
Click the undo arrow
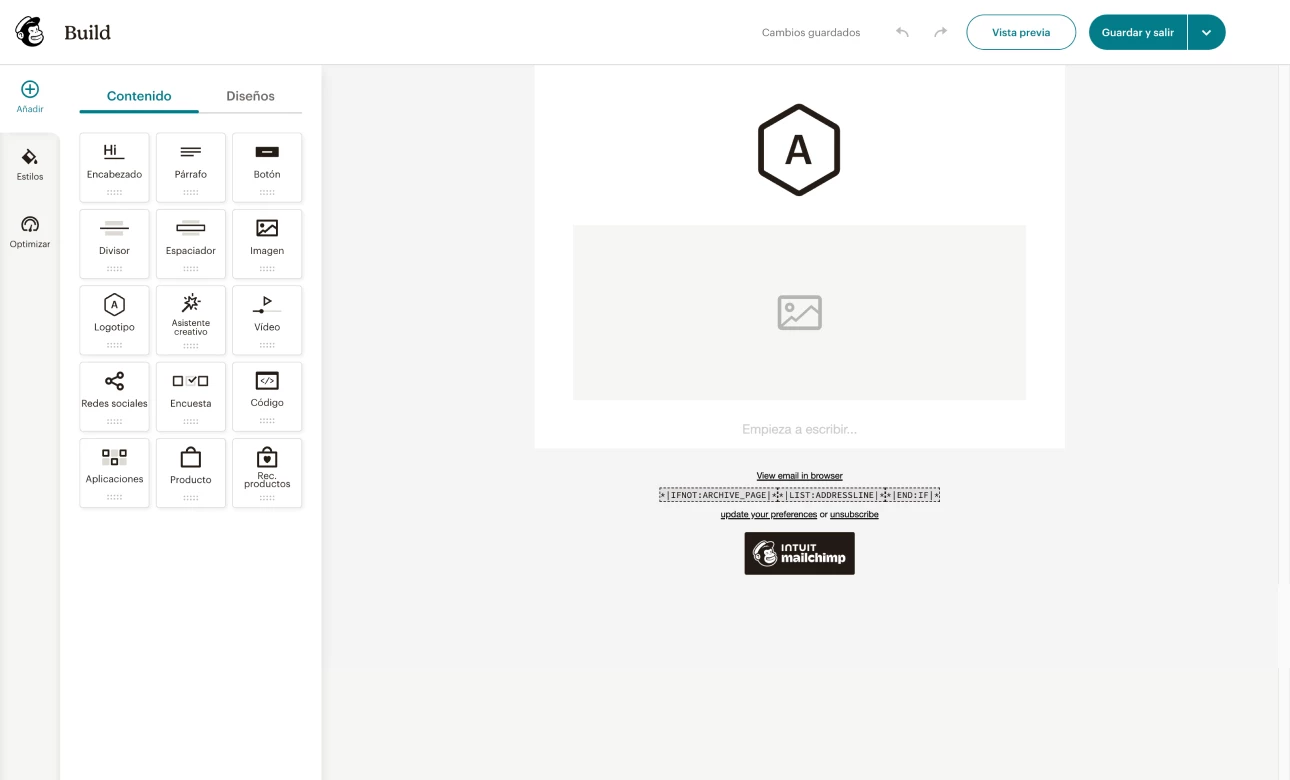(x=902, y=32)
